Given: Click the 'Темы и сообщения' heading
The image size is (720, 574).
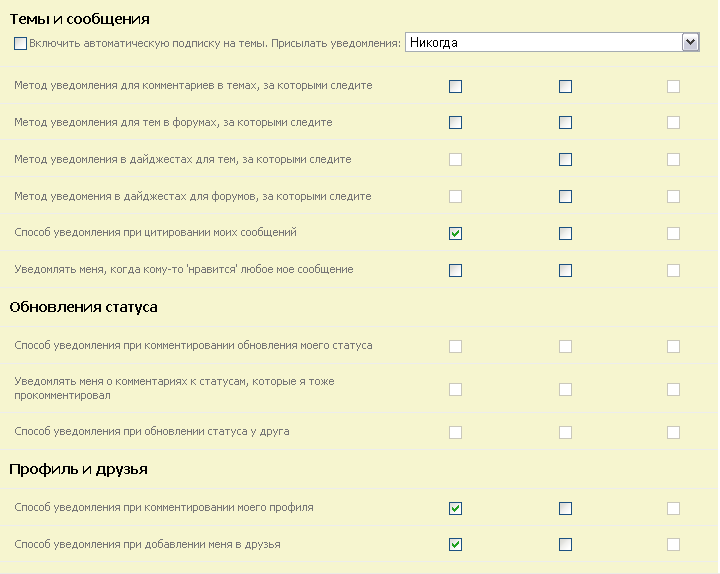Looking at the screenshot, I should click(x=79, y=19).
